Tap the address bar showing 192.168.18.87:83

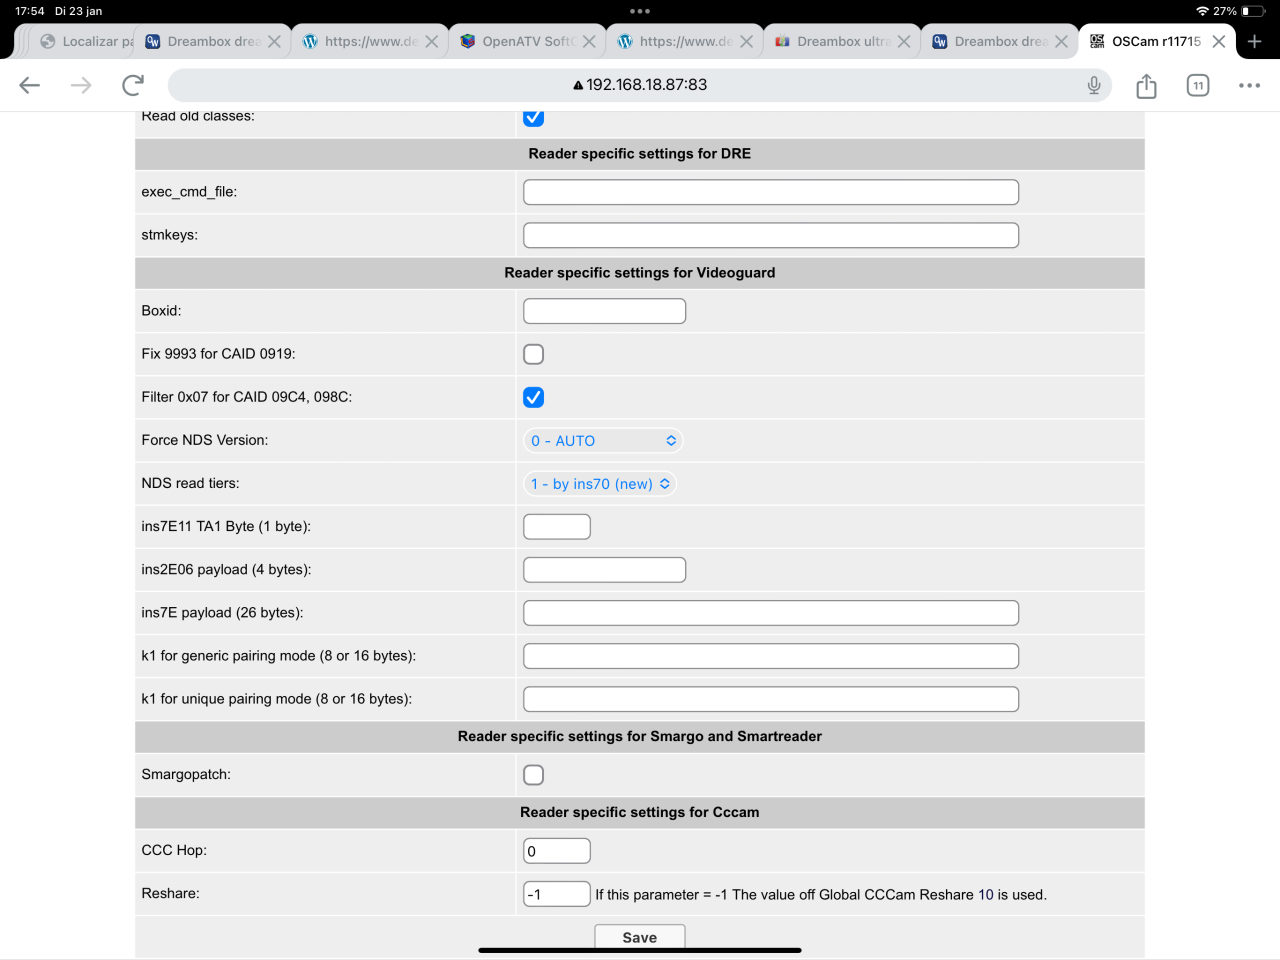640,85
